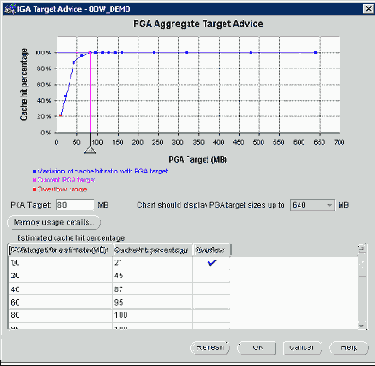Click the PGA target for estimate column header
The width and height of the screenshot is (375, 366).
point(60,250)
